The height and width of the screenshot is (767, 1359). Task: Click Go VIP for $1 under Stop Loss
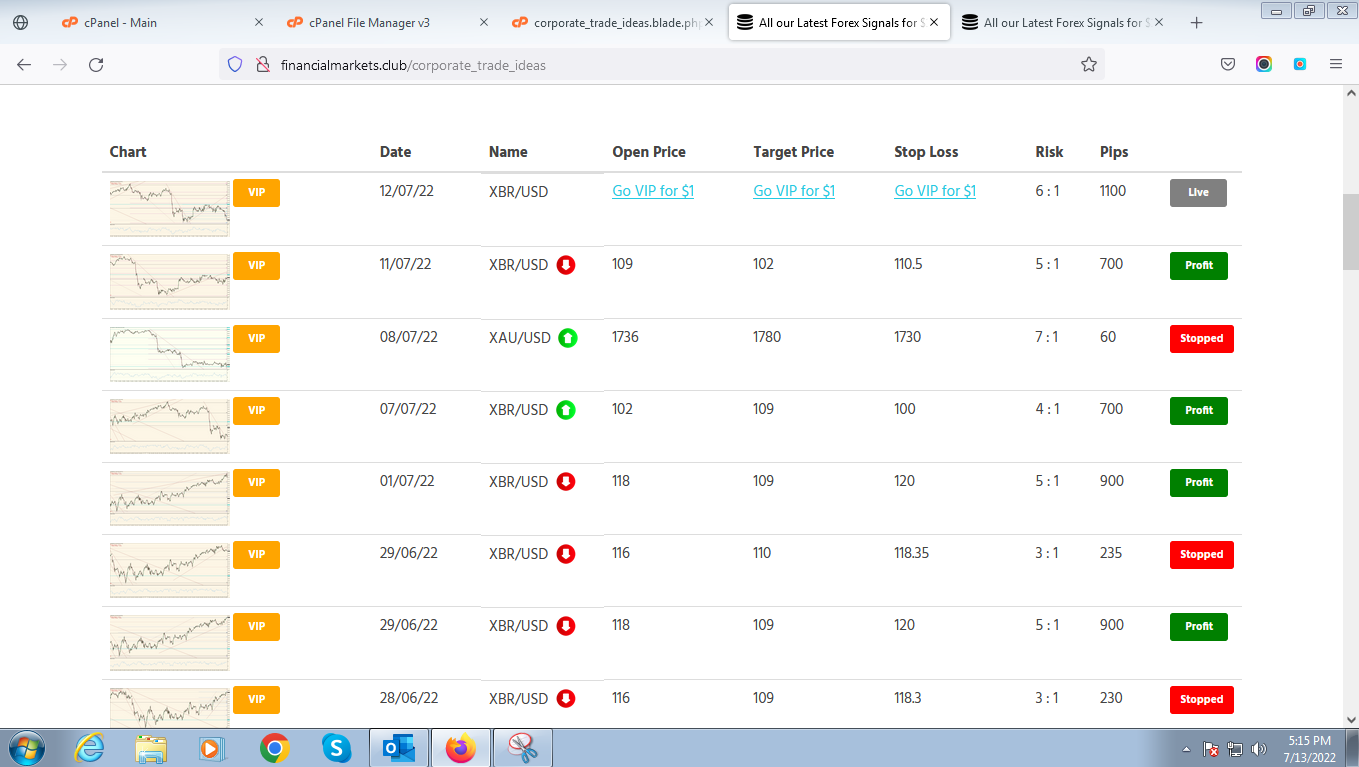pyautogui.click(x=935, y=191)
